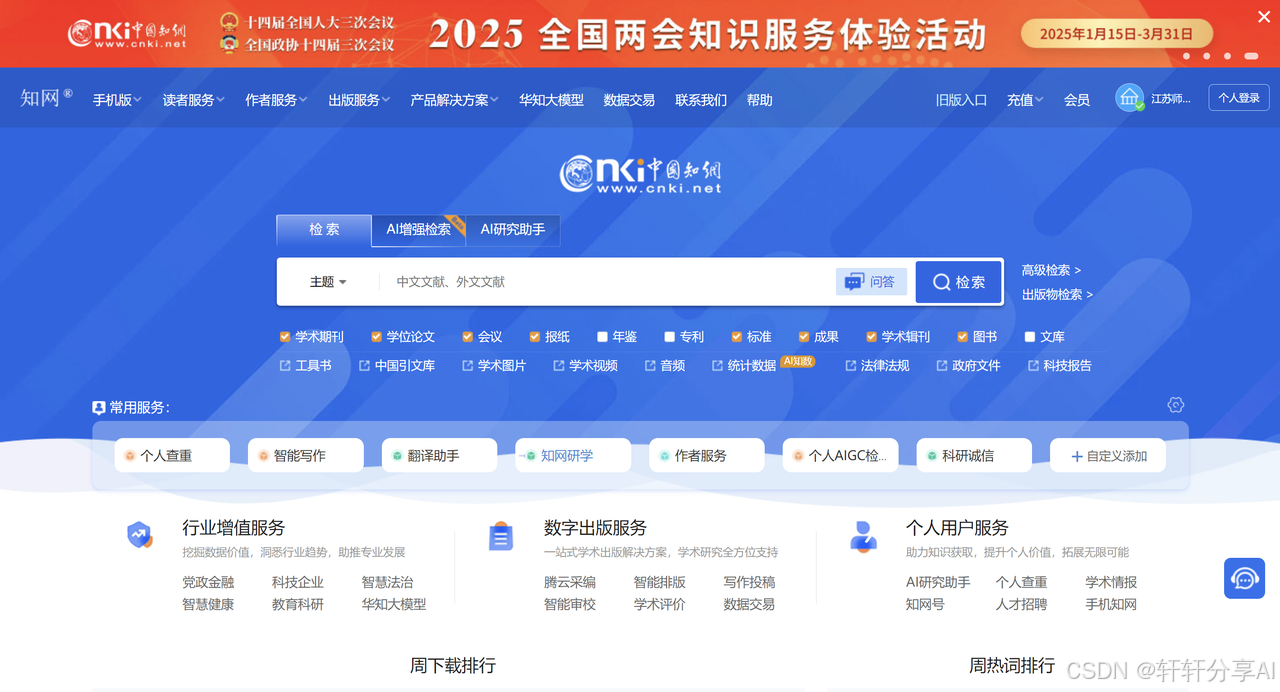The height and width of the screenshot is (692, 1280).
Task: Open the 高级检索 link
Action: 1051,270
